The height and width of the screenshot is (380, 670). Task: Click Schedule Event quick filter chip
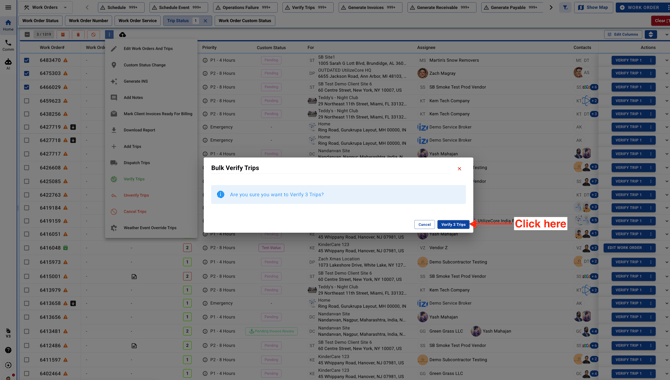(178, 7)
